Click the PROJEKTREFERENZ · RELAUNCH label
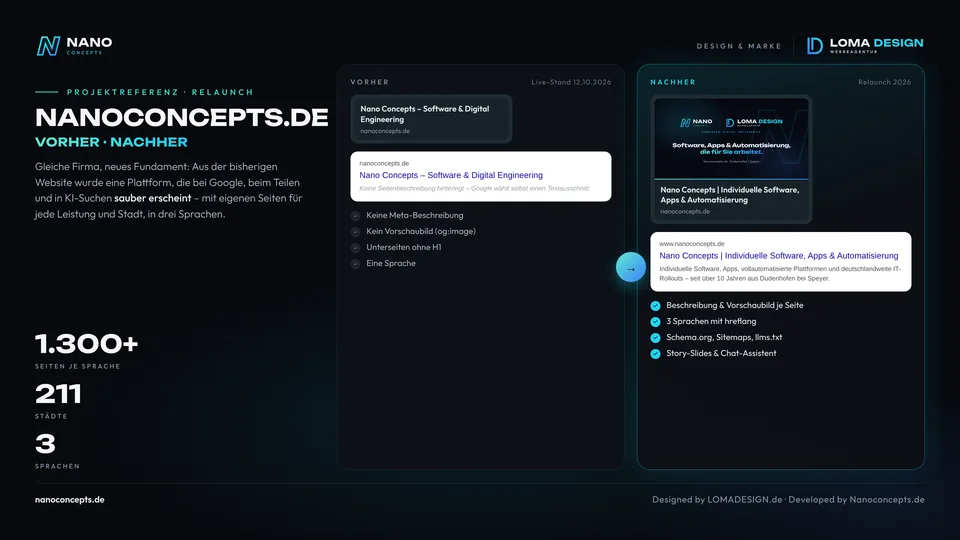 click(160, 92)
